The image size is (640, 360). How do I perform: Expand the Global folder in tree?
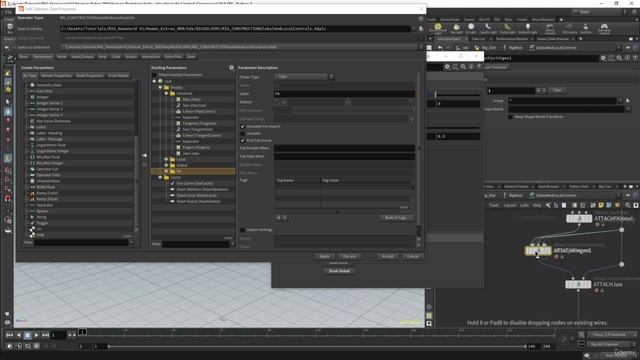[x=166, y=165]
